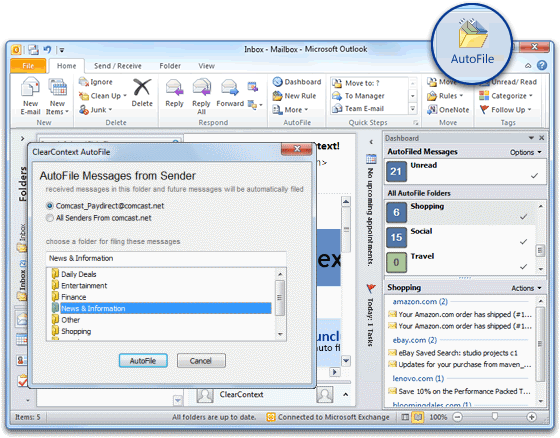Click the Move to: ? quick step
The height and width of the screenshot is (438, 560).
coord(356,83)
